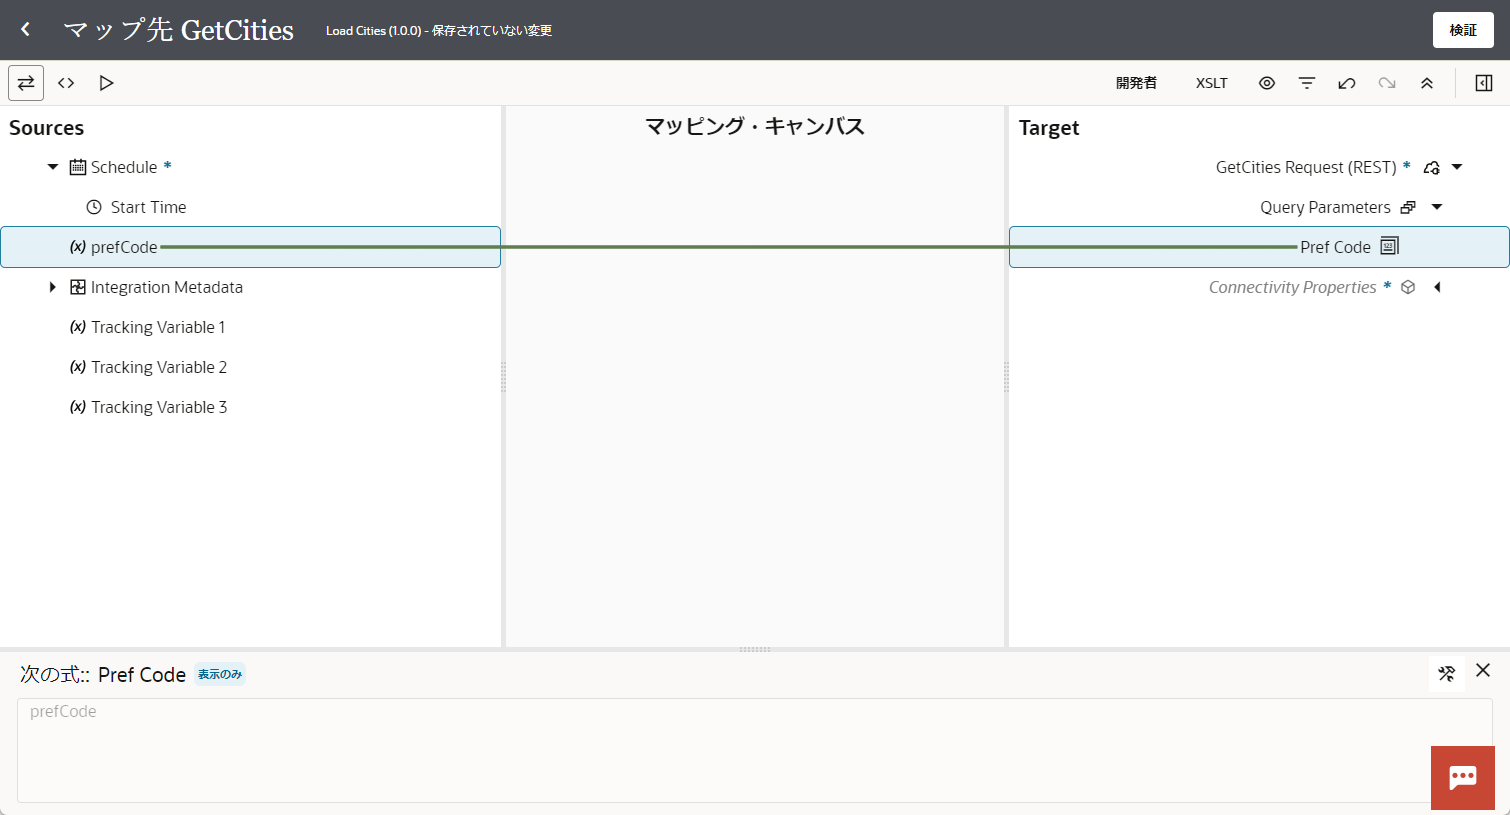Toggle the 開発者 developer mode
The image size is (1510, 815).
coord(1136,83)
